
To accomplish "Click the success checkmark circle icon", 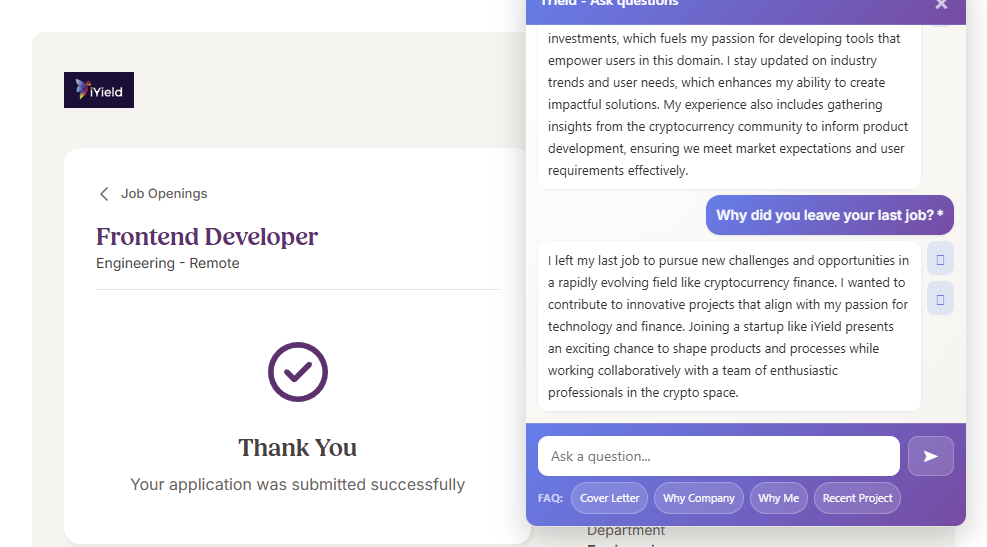I will 298,372.
